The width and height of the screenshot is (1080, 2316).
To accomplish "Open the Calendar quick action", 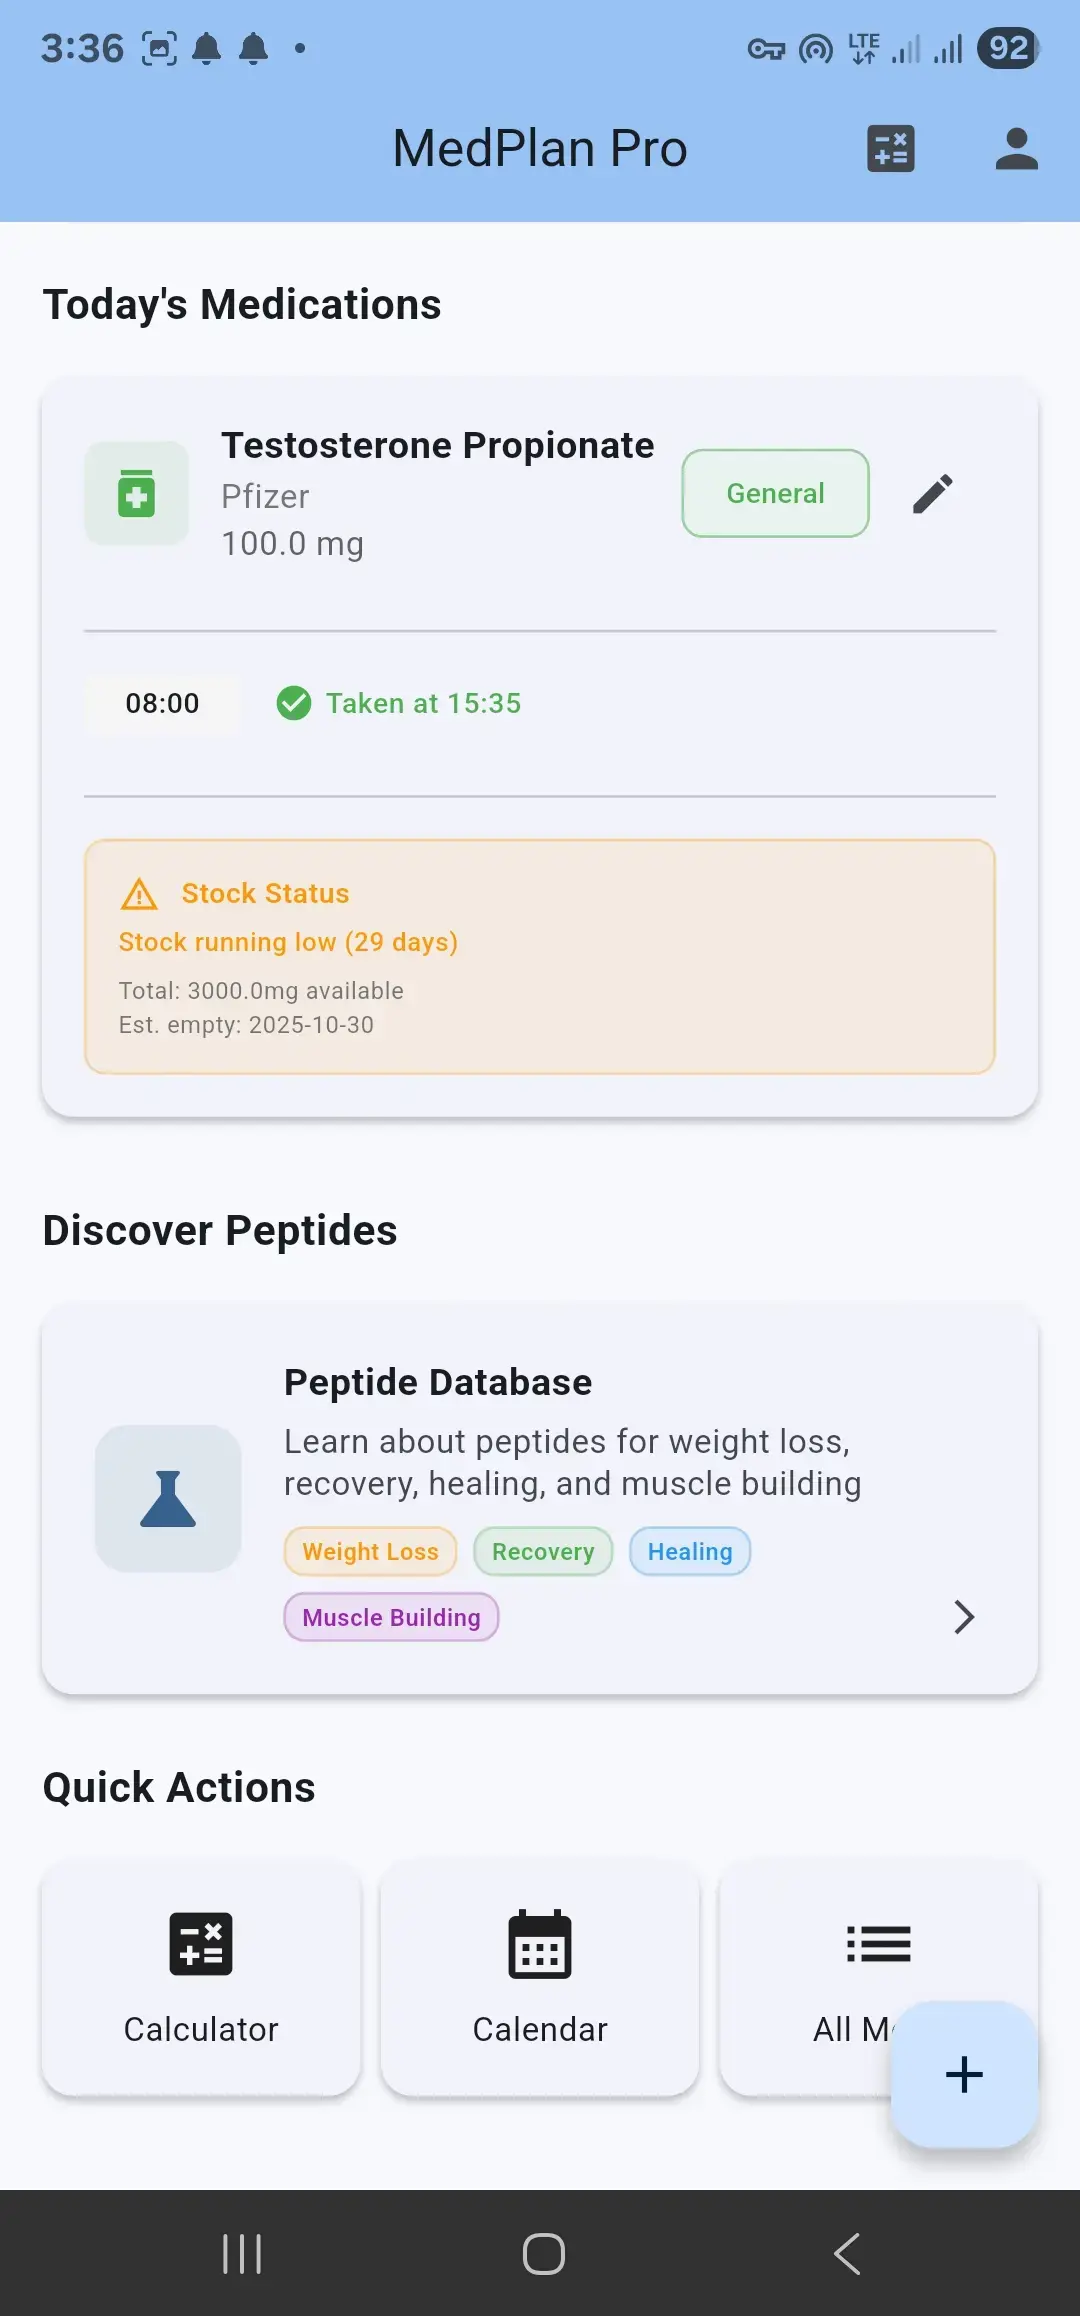I will 540,1978.
